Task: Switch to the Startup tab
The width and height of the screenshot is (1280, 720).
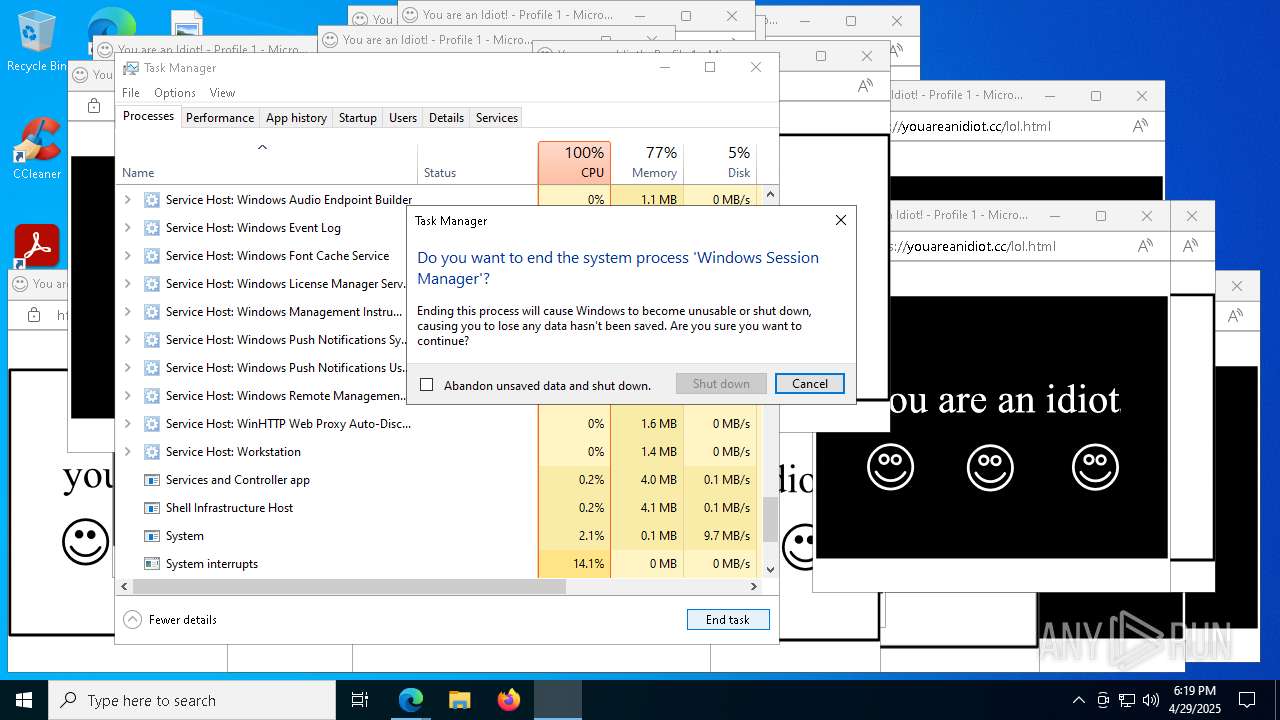Action: 357,118
